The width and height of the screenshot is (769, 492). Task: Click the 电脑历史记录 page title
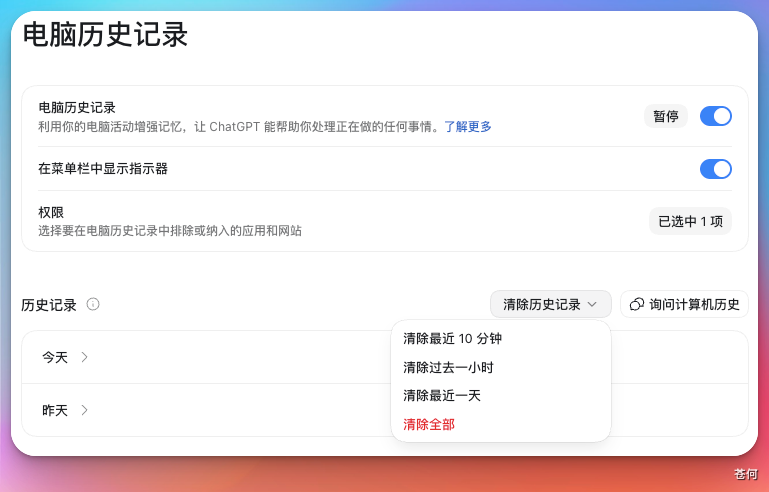[x=105, y=35]
